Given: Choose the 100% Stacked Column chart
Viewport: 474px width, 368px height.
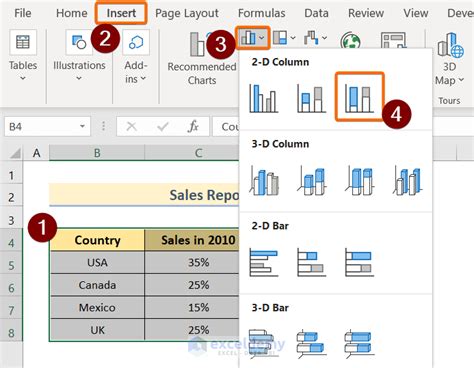Looking at the screenshot, I should (359, 98).
